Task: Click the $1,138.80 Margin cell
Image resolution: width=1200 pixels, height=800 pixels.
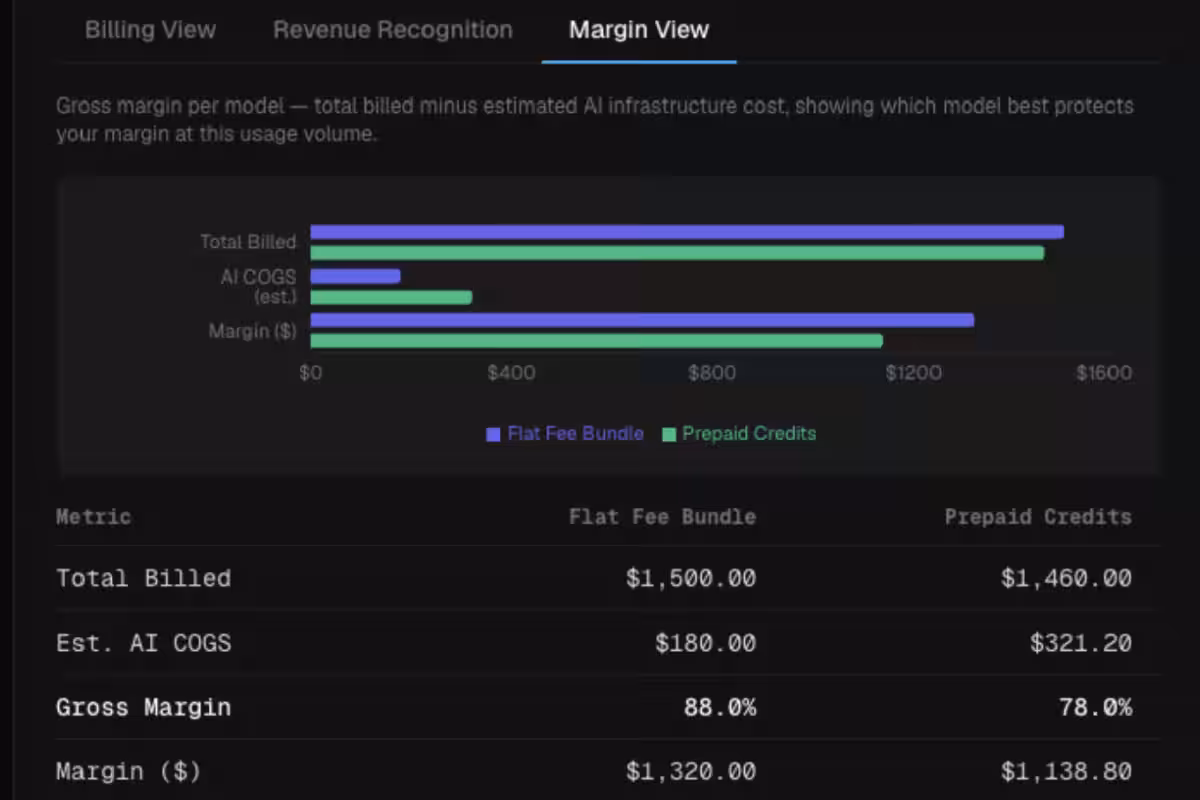Action: 1066,772
